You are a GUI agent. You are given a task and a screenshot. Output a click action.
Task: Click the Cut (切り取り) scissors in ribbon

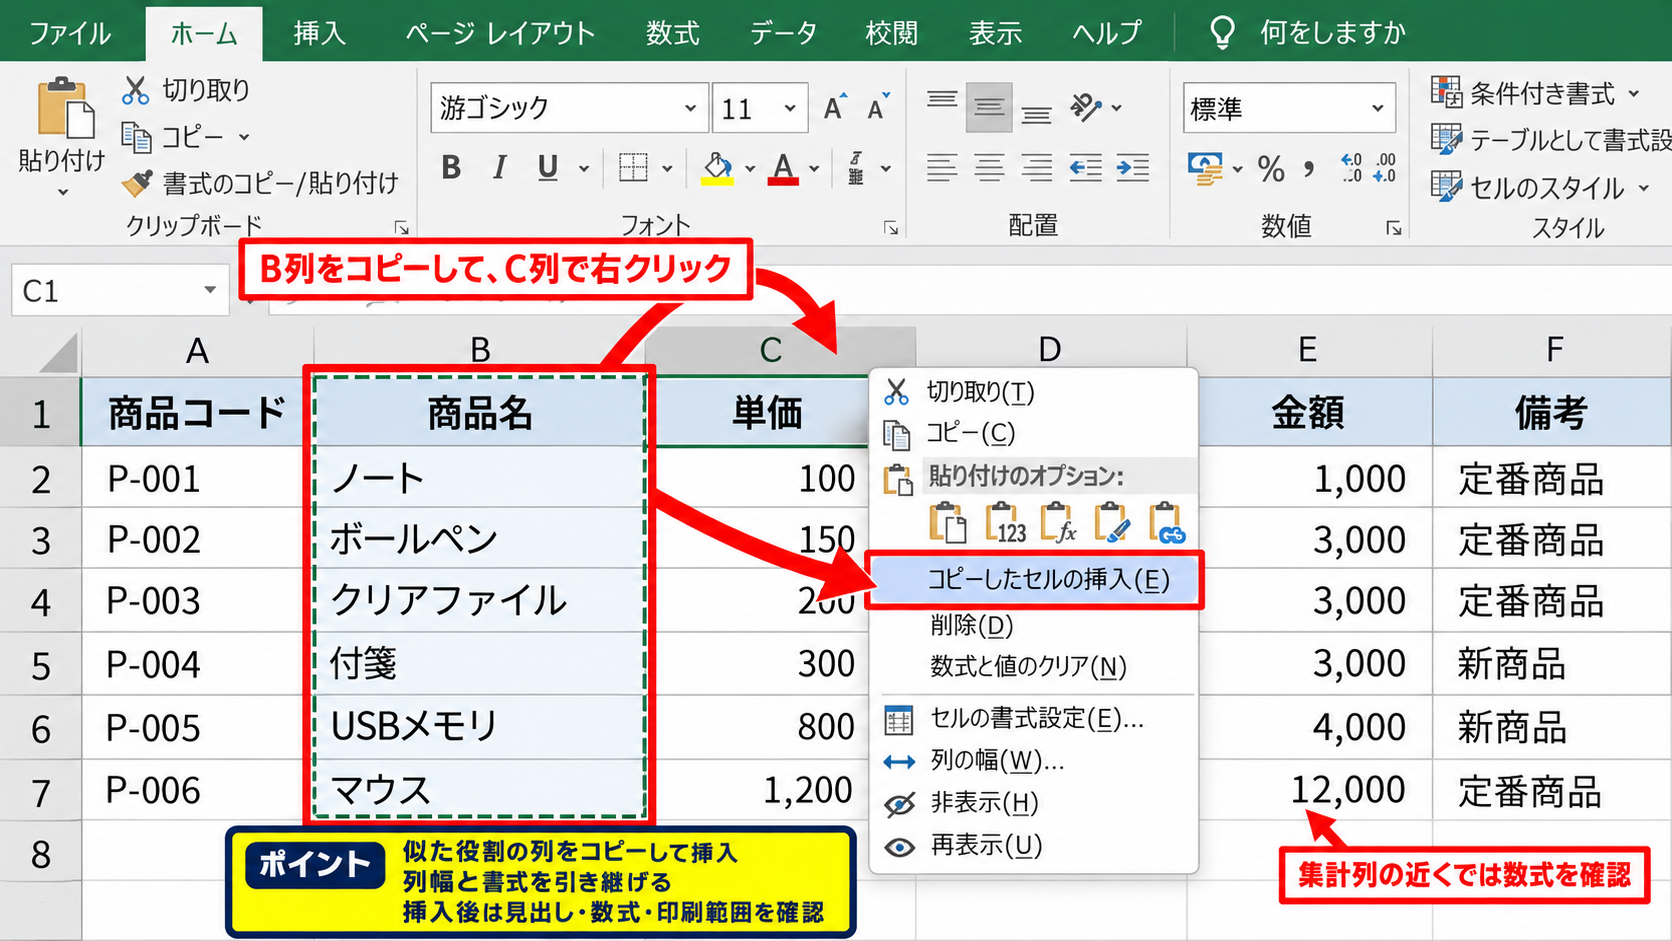click(135, 90)
